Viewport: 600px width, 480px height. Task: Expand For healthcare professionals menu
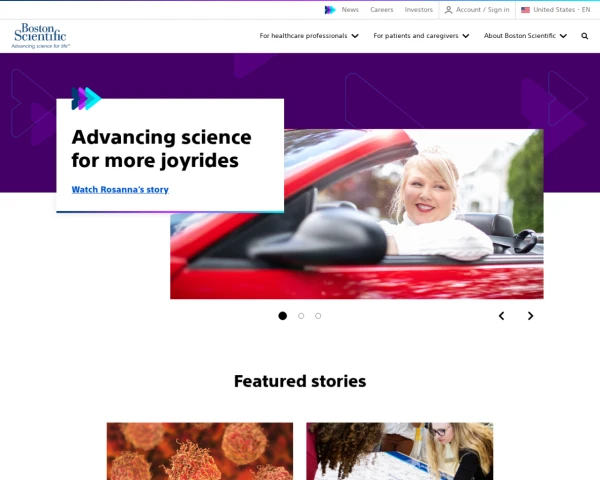309,36
